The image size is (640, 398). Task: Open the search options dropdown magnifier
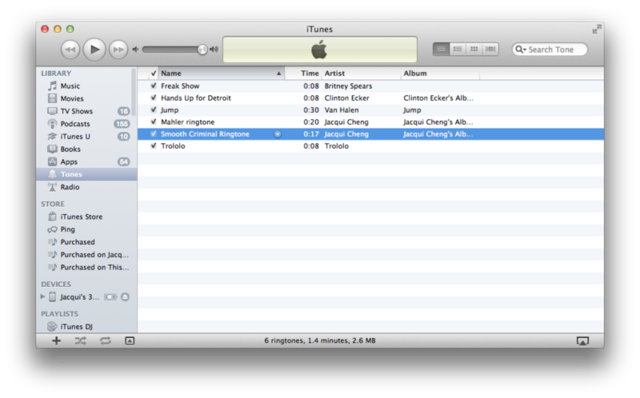520,49
